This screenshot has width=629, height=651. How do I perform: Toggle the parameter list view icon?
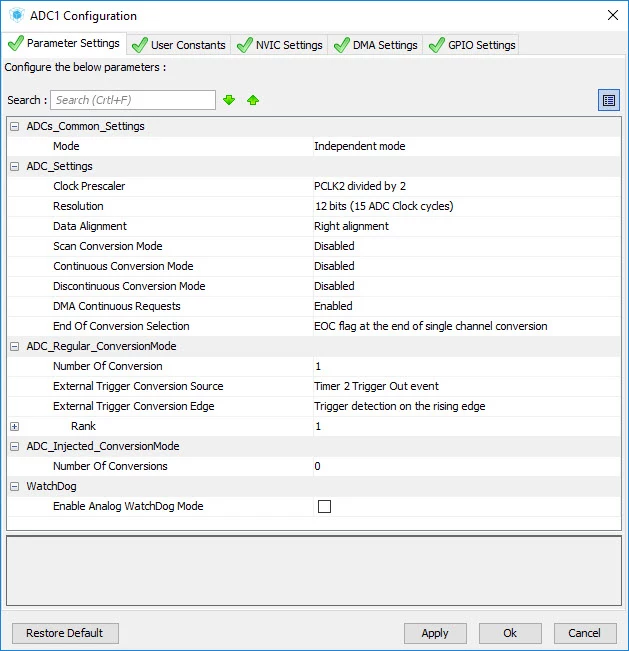coord(609,100)
